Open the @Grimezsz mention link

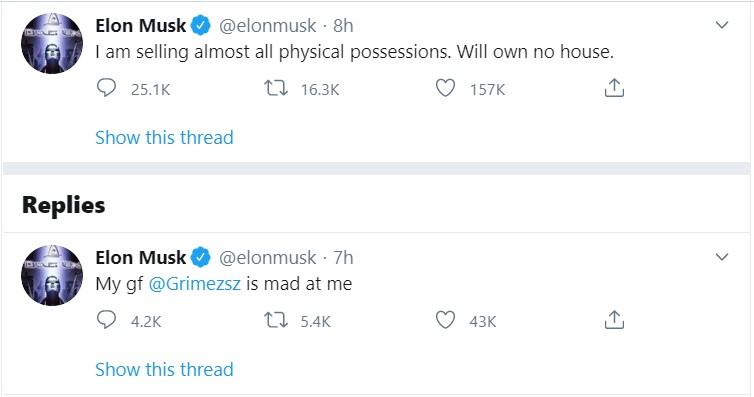(x=195, y=284)
